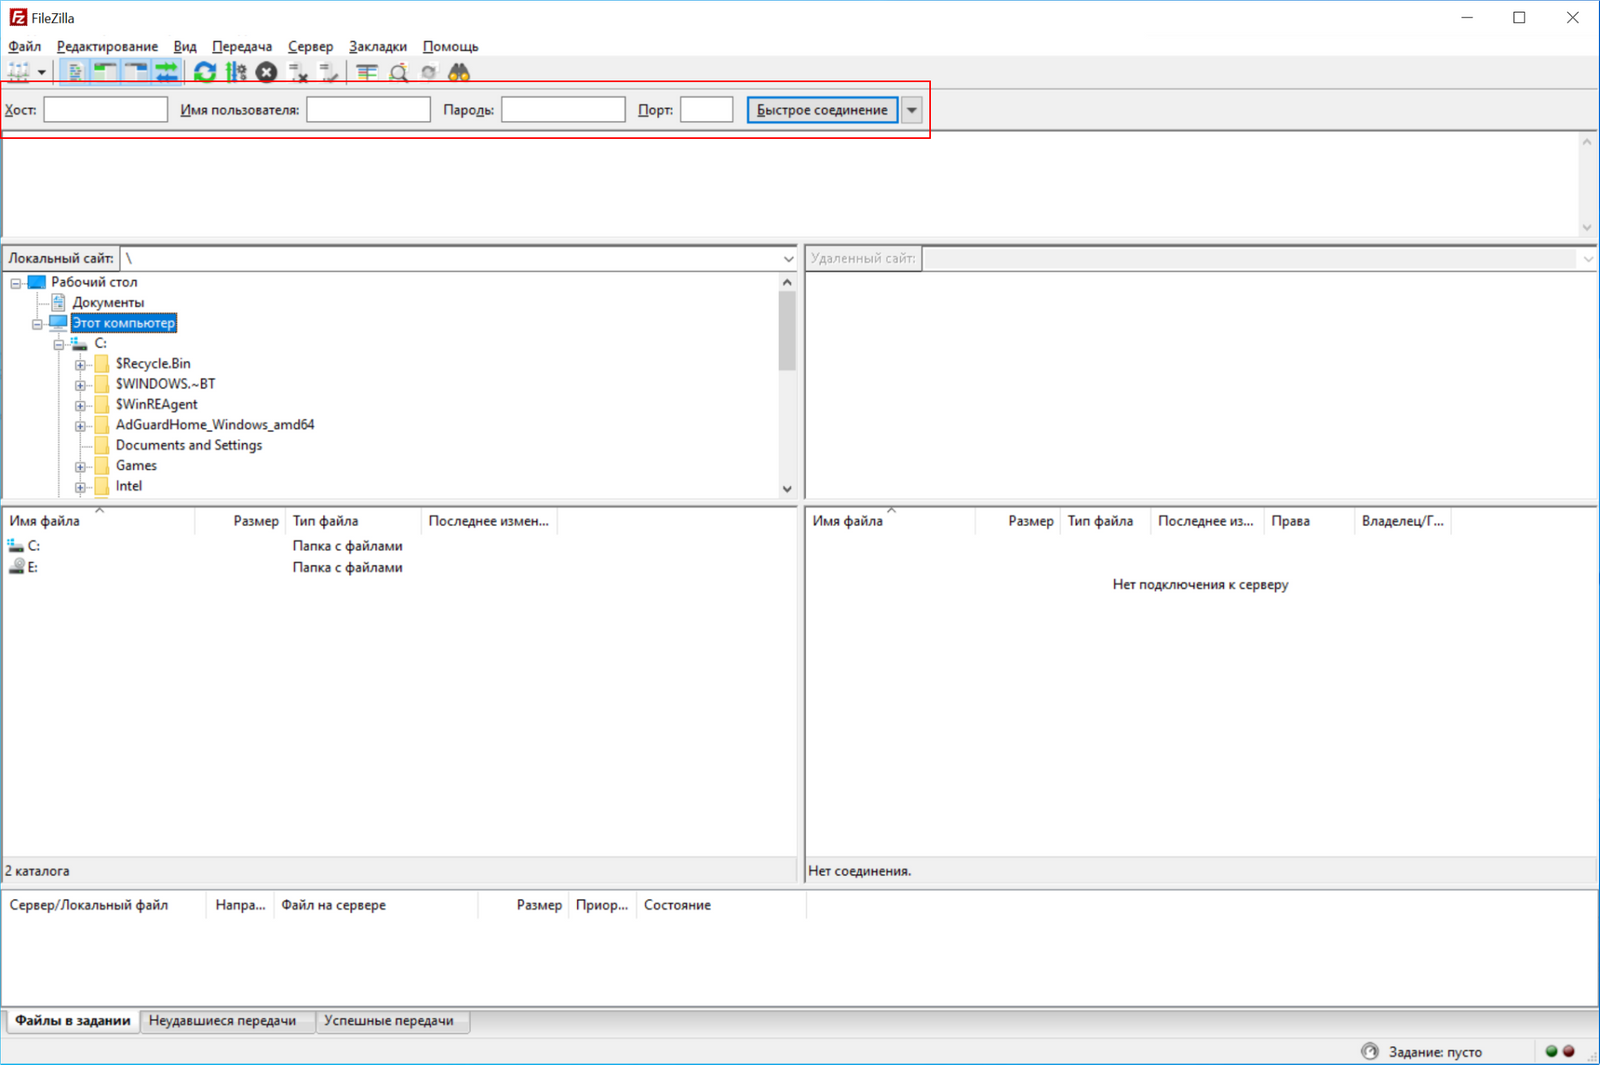Click the Состояние queue column header
This screenshot has width=1600, height=1065.
coord(720,905)
